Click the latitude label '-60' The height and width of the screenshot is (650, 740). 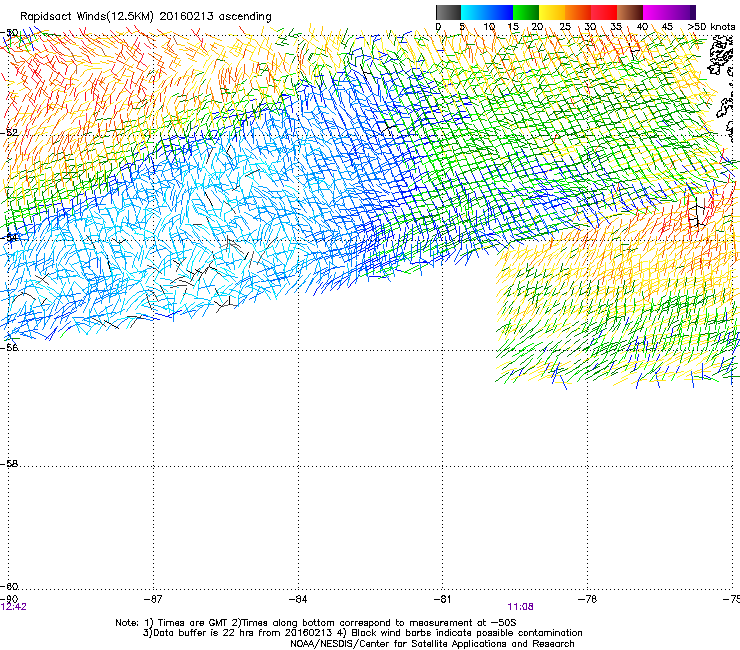tap(9, 587)
